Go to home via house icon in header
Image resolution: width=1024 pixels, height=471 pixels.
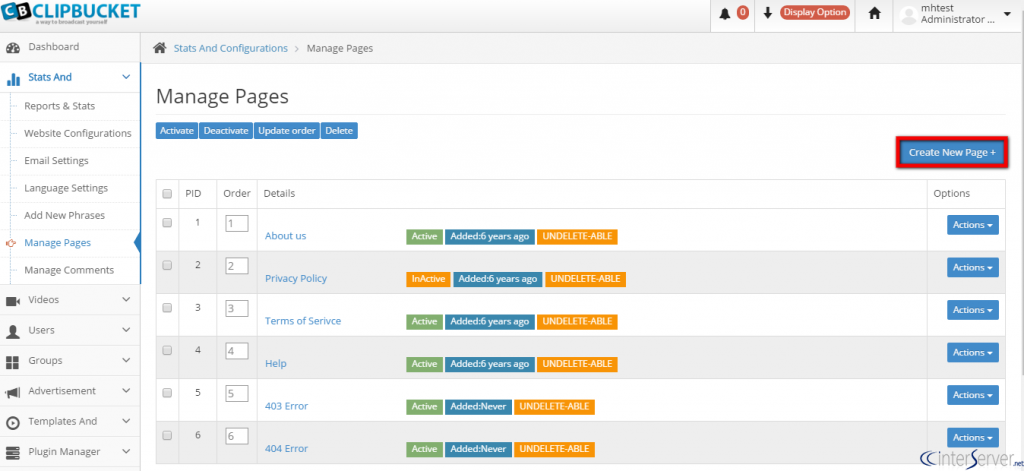(874, 13)
